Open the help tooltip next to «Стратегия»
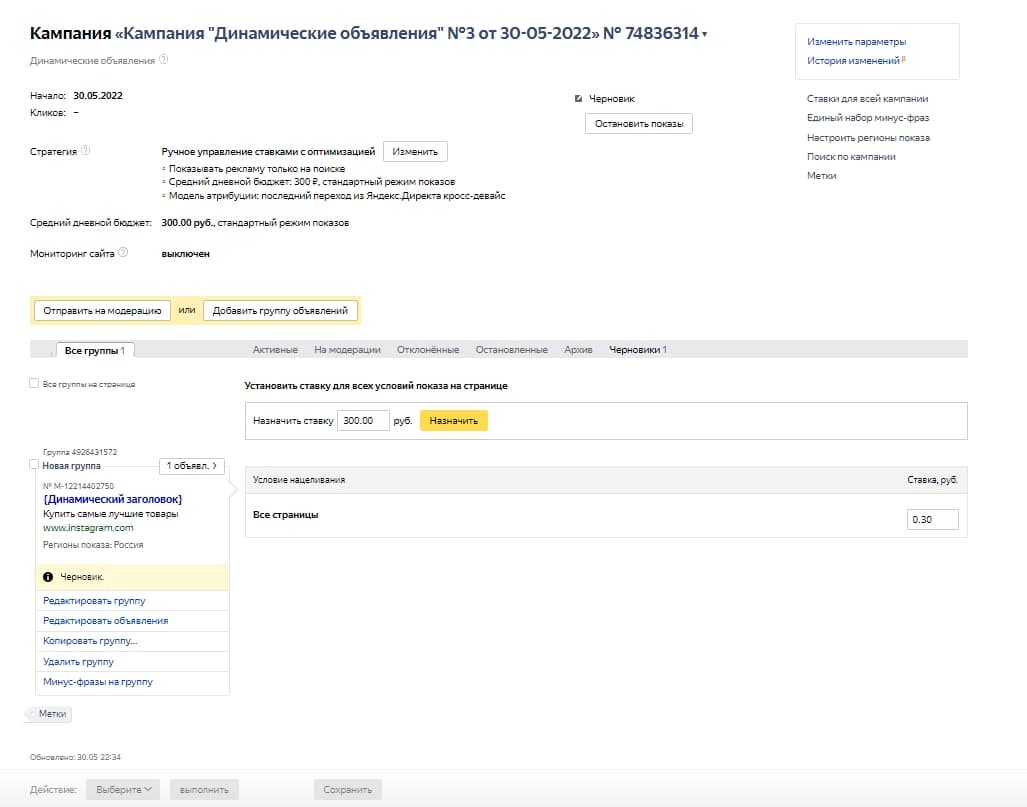Image resolution: width=1027 pixels, height=807 pixels. pyautogui.click(x=87, y=149)
